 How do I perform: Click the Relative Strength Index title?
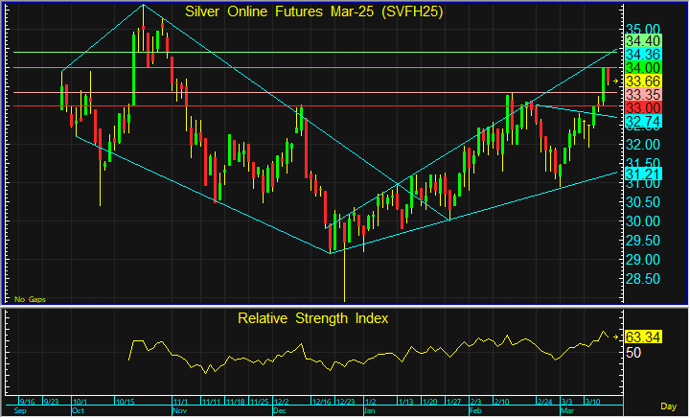pos(313,318)
